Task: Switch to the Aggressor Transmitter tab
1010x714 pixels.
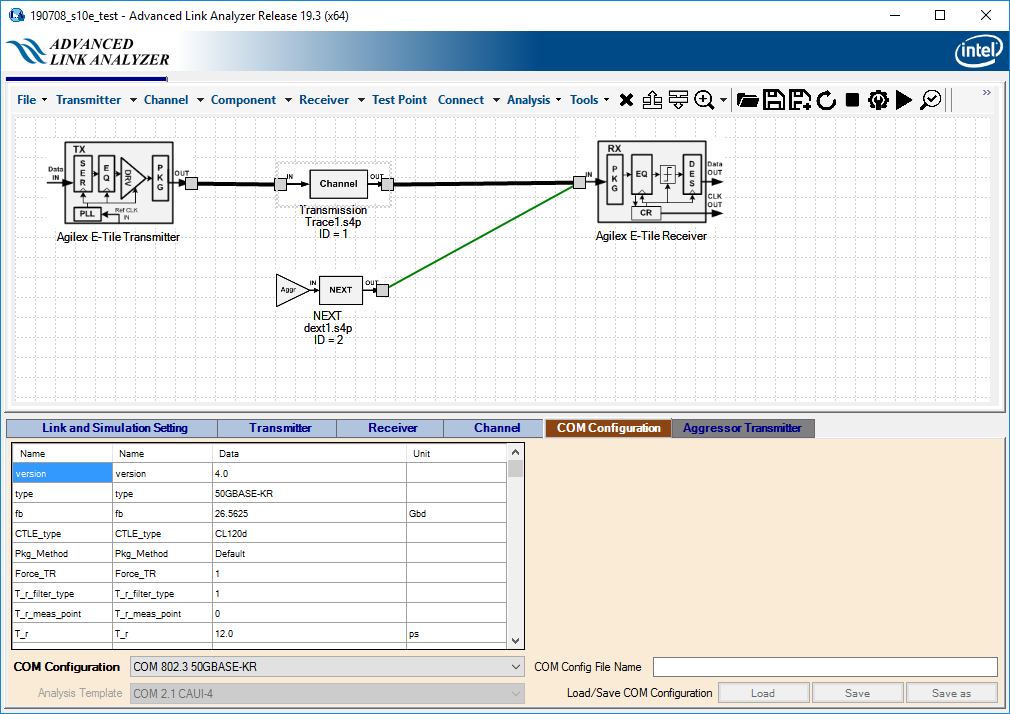Action: click(742, 428)
